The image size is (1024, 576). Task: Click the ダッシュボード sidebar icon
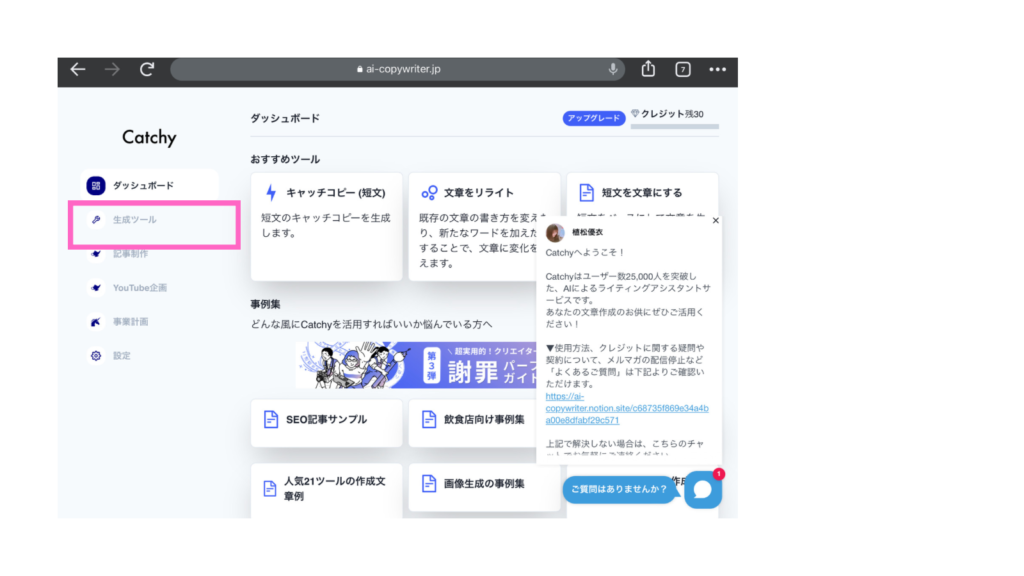(96, 185)
